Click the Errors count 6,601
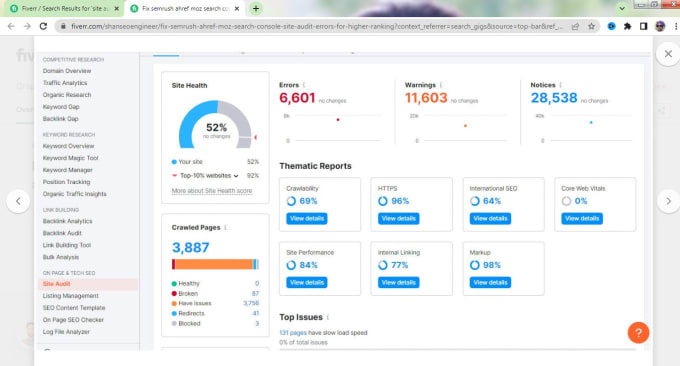The image size is (680, 366). (x=297, y=98)
